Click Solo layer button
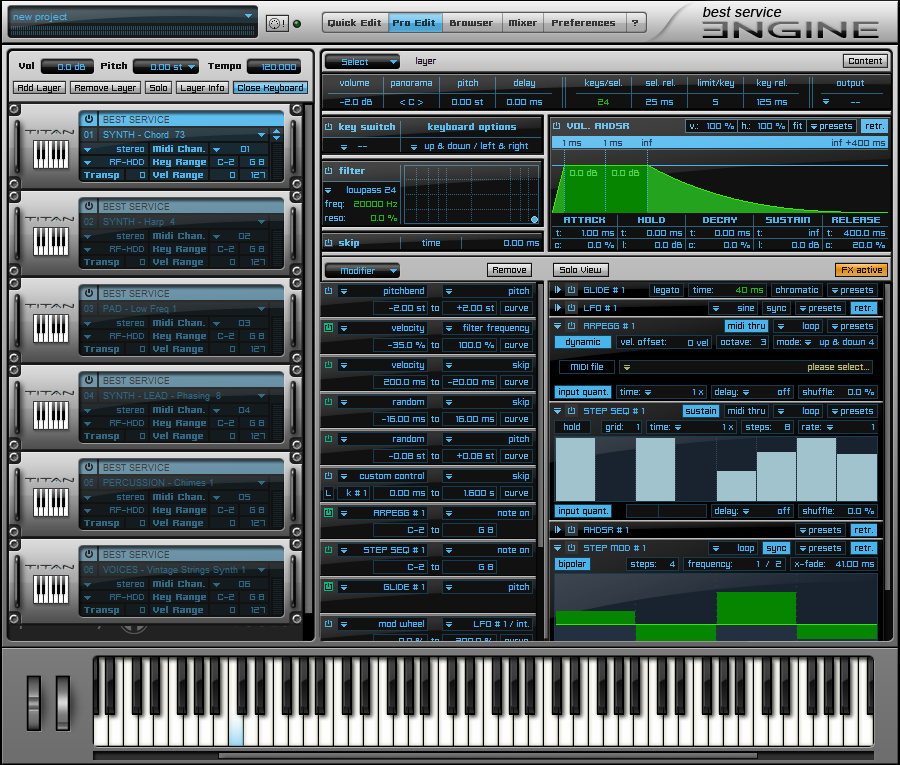900x765 pixels. (x=158, y=88)
